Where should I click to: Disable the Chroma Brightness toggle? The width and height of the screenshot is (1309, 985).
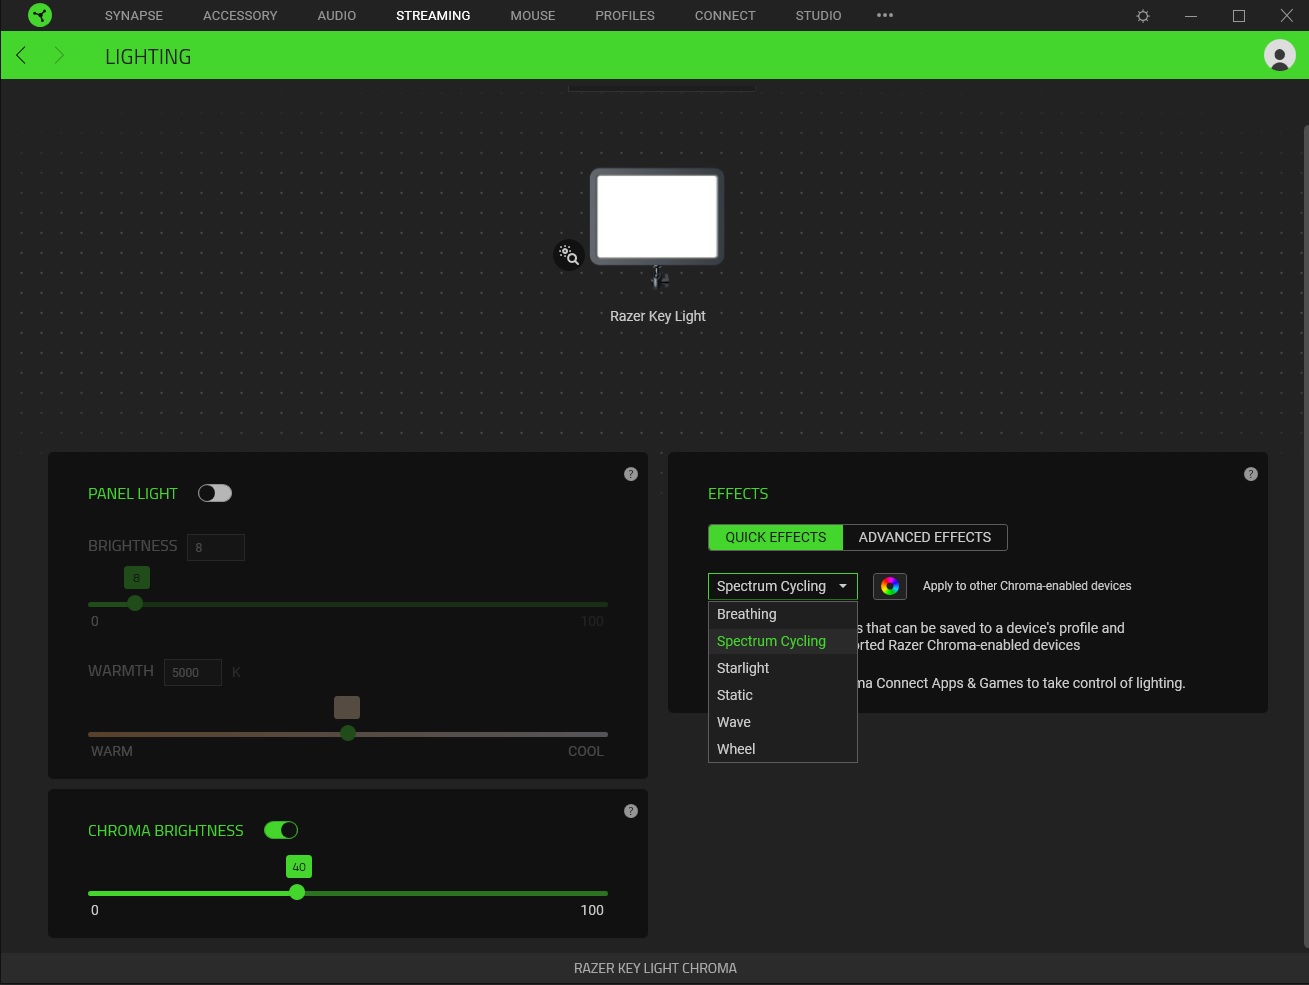pos(281,830)
